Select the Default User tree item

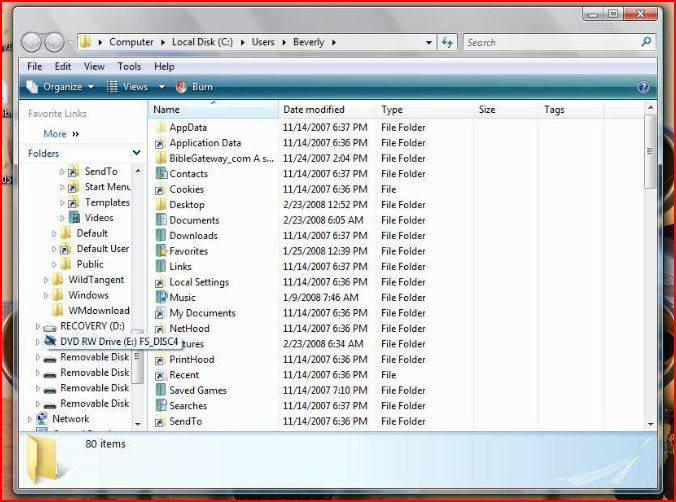point(103,249)
